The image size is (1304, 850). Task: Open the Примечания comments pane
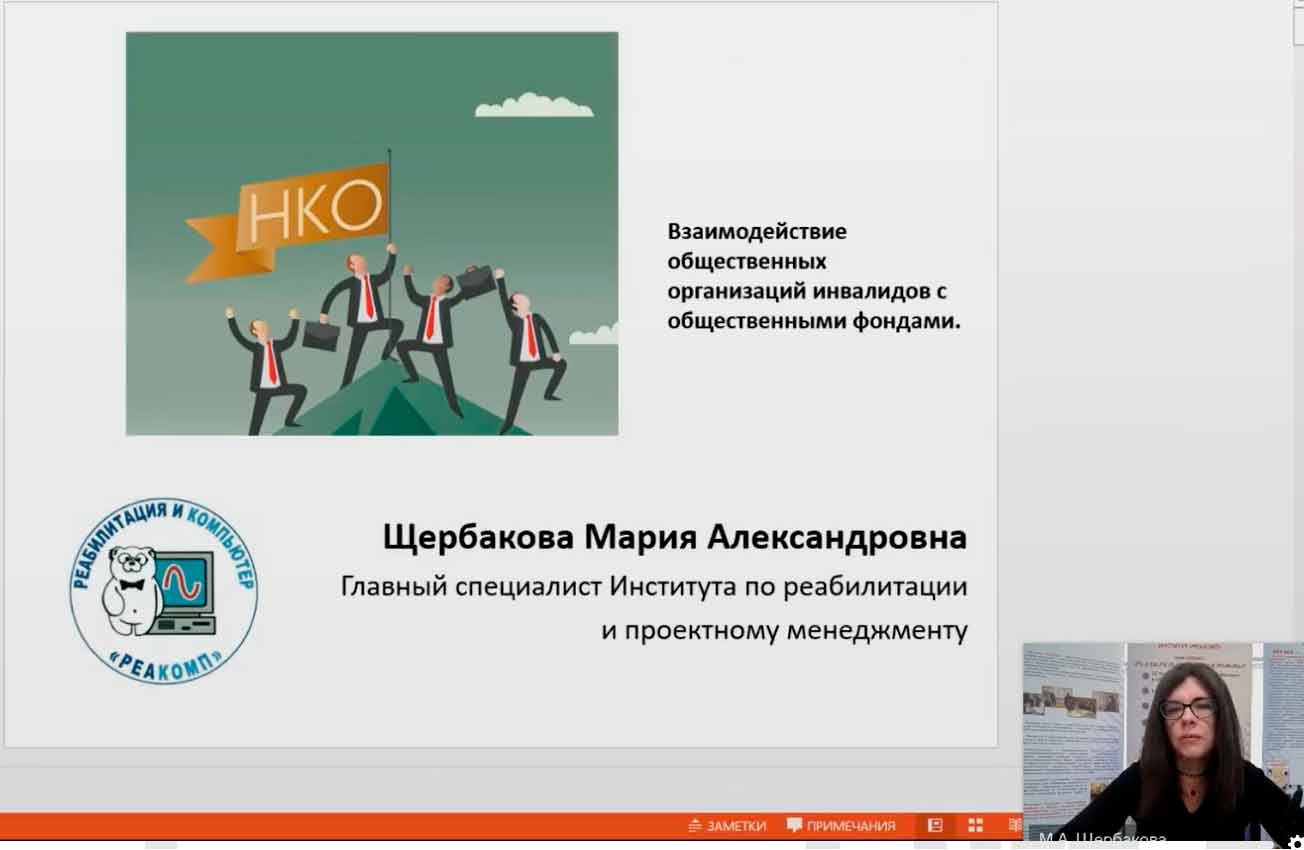pyautogui.click(x=841, y=826)
